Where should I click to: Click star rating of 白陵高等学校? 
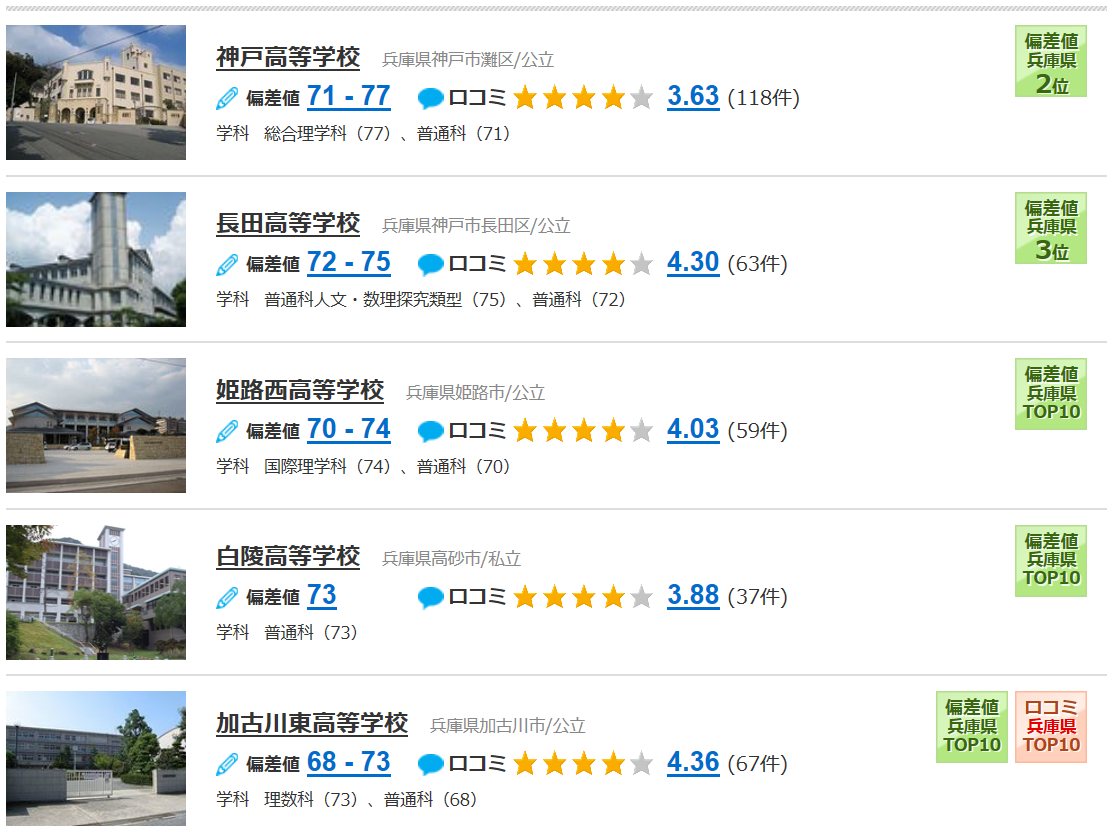click(x=583, y=597)
